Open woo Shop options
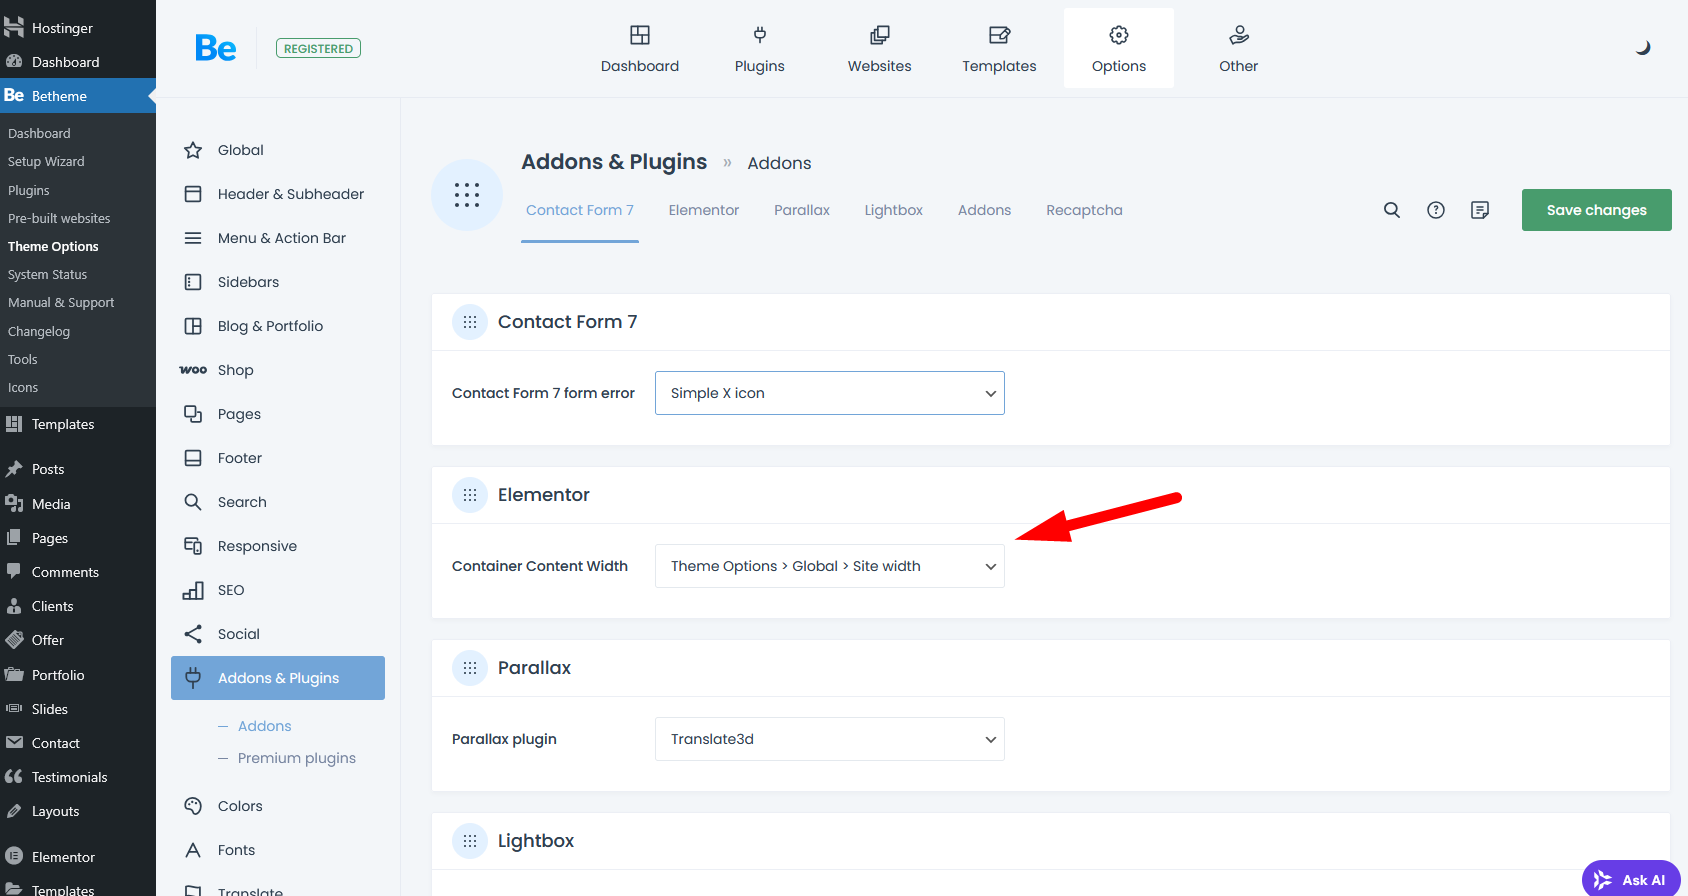This screenshot has width=1688, height=896. [x=278, y=370]
